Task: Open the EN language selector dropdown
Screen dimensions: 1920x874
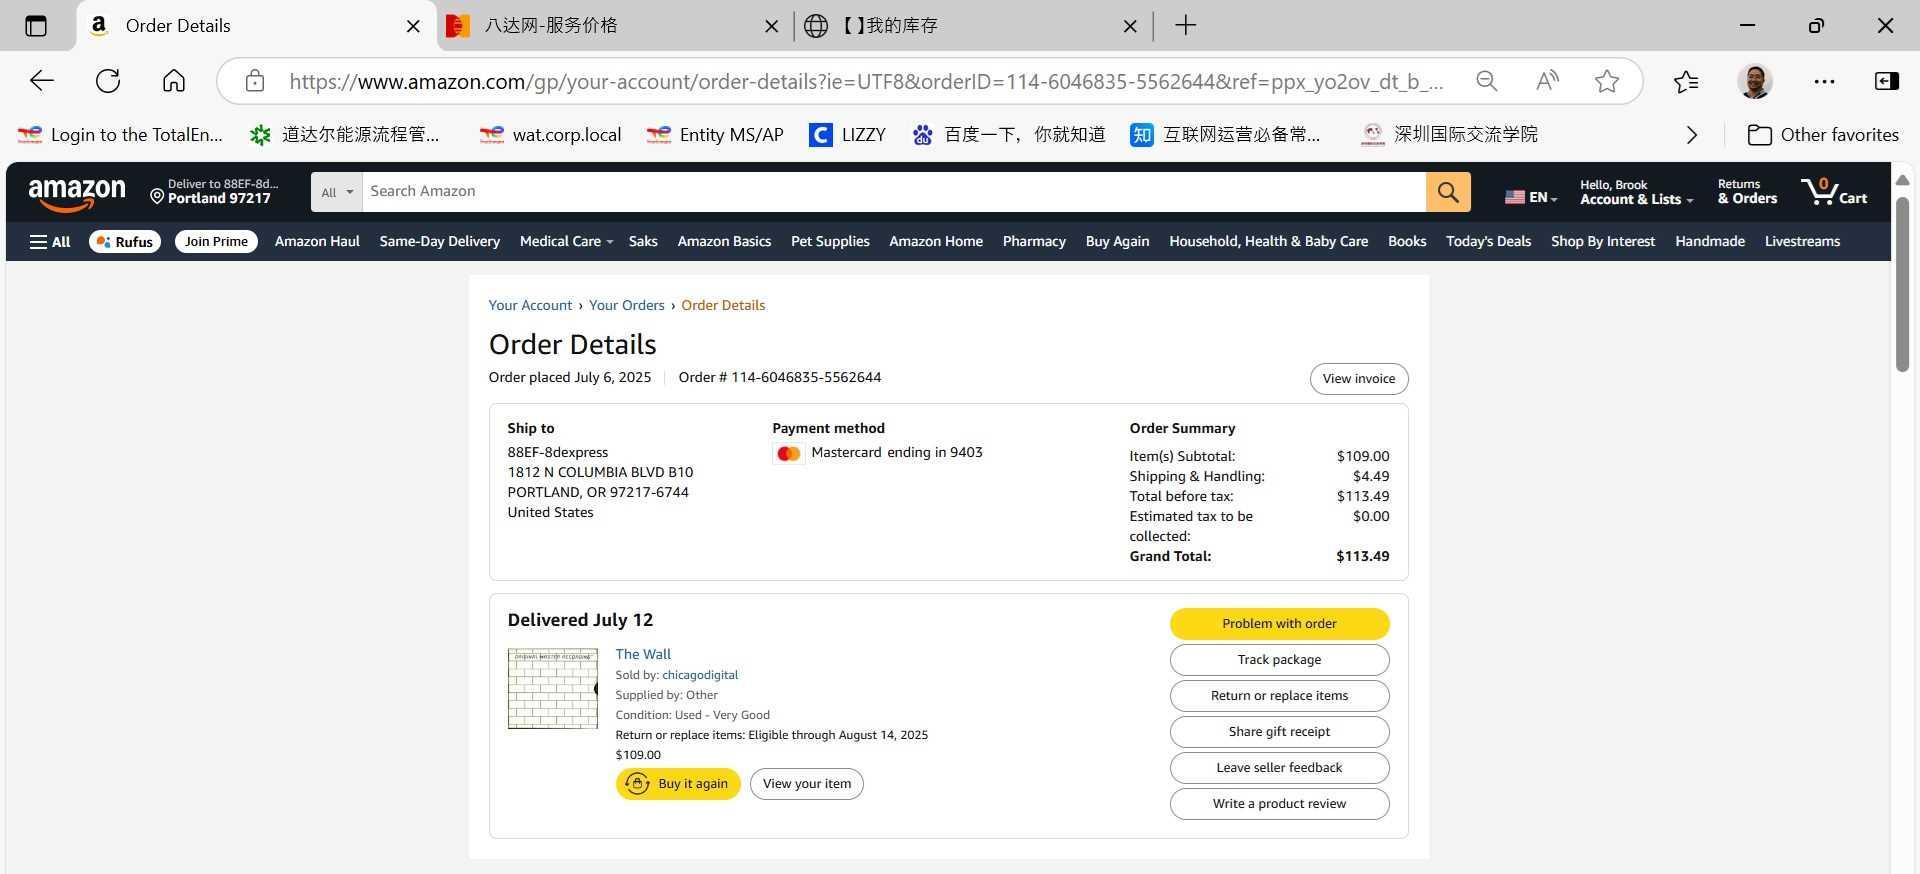Action: tap(1530, 197)
